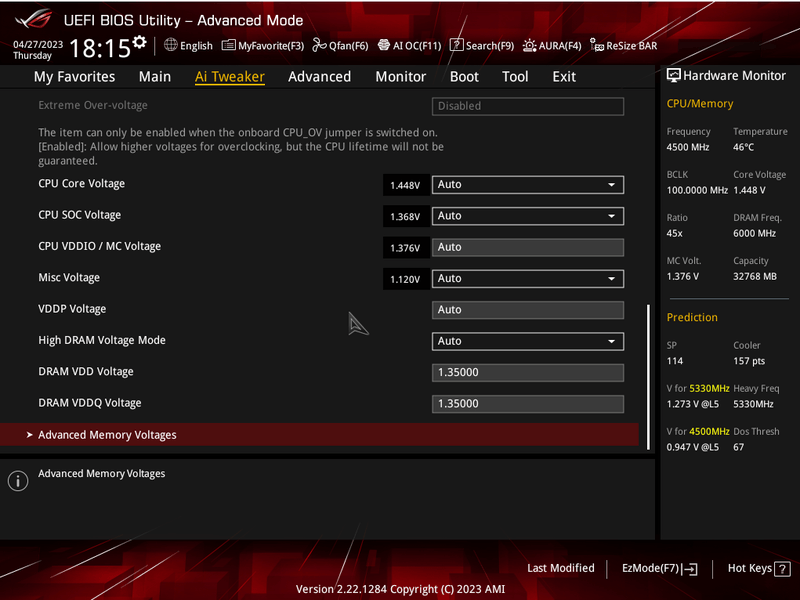Click the Hot Keys text label
This screenshot has width=800, height=600.
point(749,568)
